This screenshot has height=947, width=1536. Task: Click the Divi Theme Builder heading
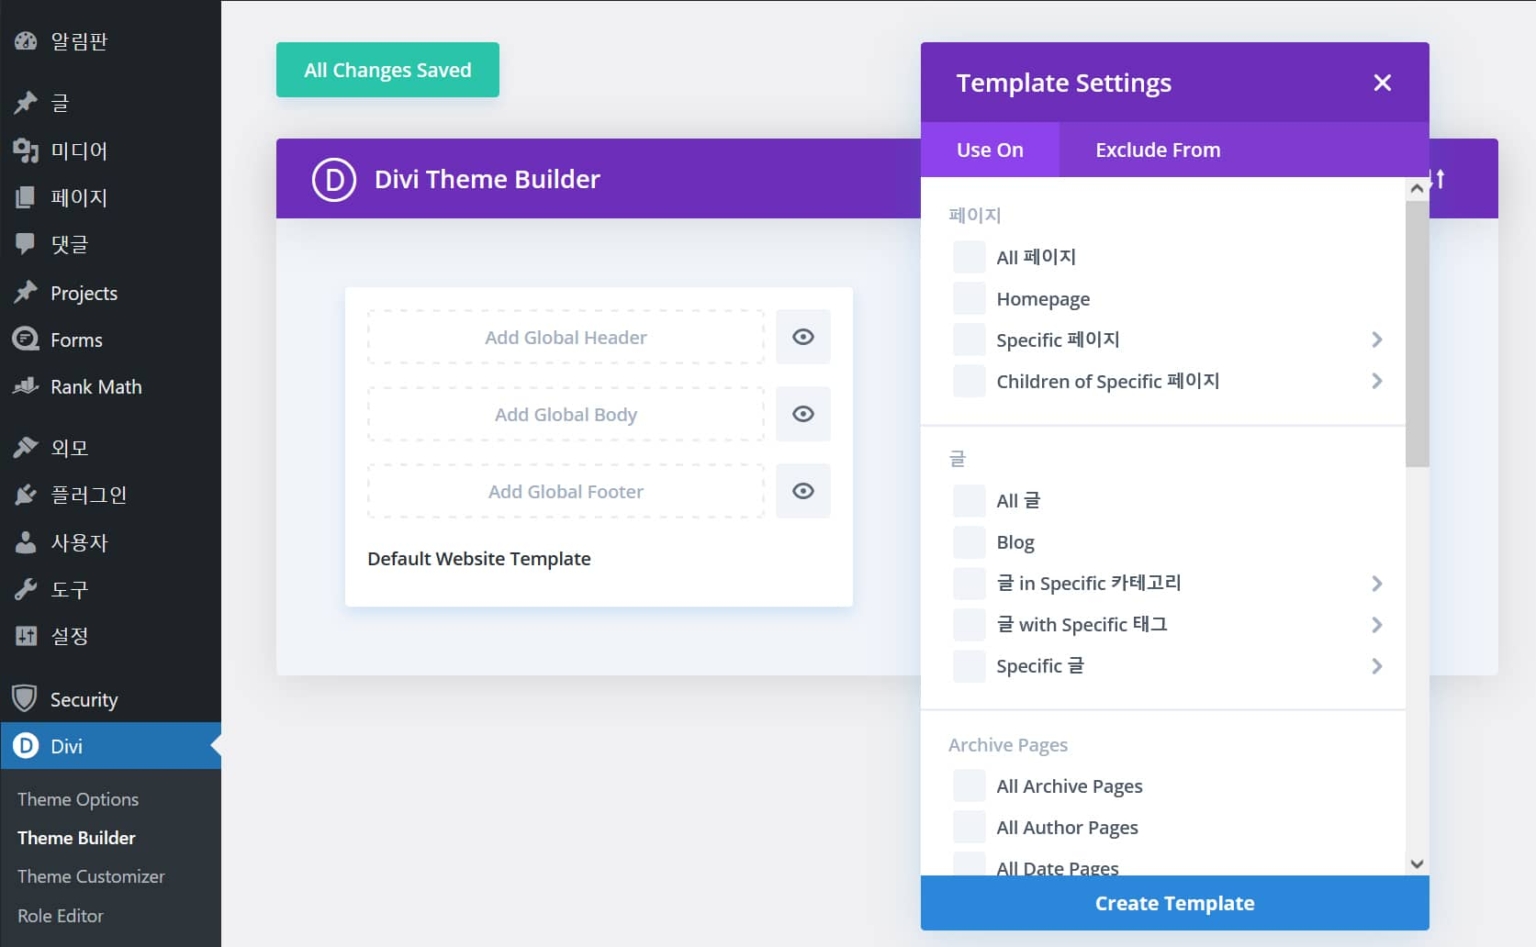click(x=487, y=179)
